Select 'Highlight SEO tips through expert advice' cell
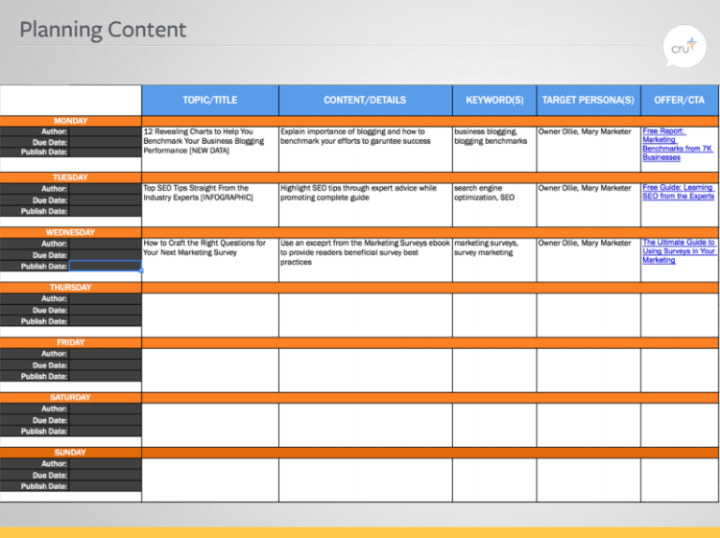Screen dimensions: 720x538 365,205
